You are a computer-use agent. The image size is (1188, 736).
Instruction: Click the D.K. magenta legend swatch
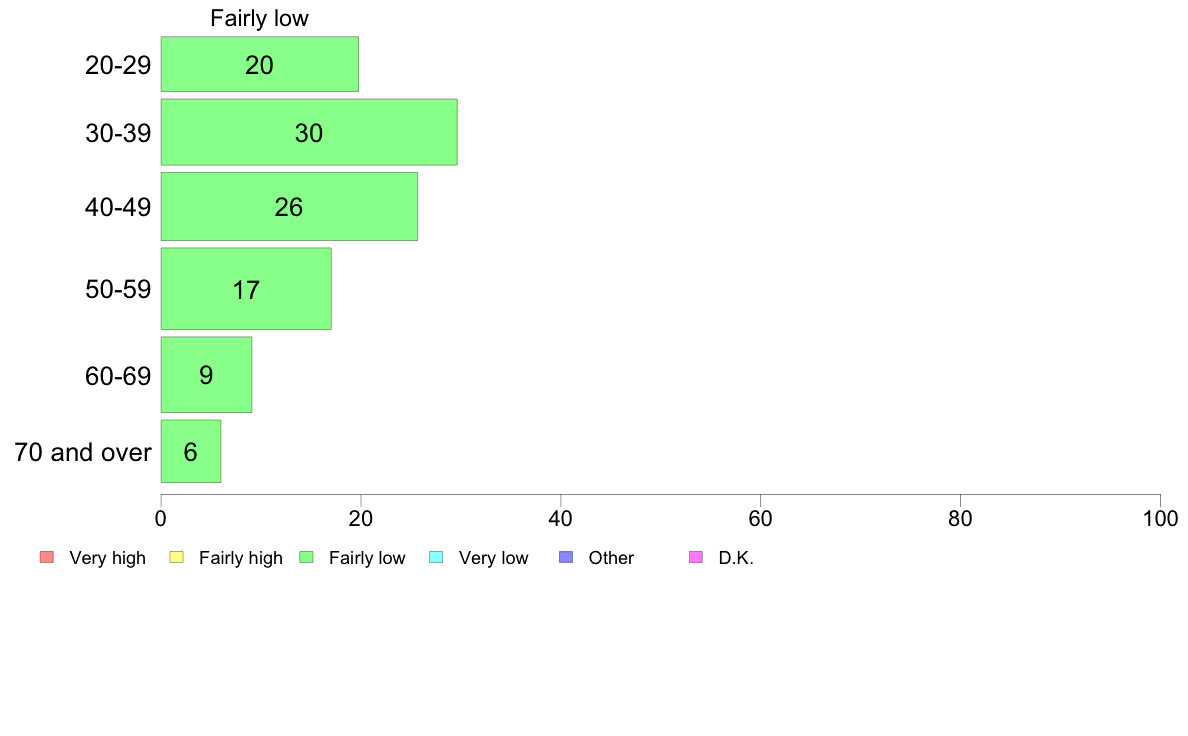(696, 557)
